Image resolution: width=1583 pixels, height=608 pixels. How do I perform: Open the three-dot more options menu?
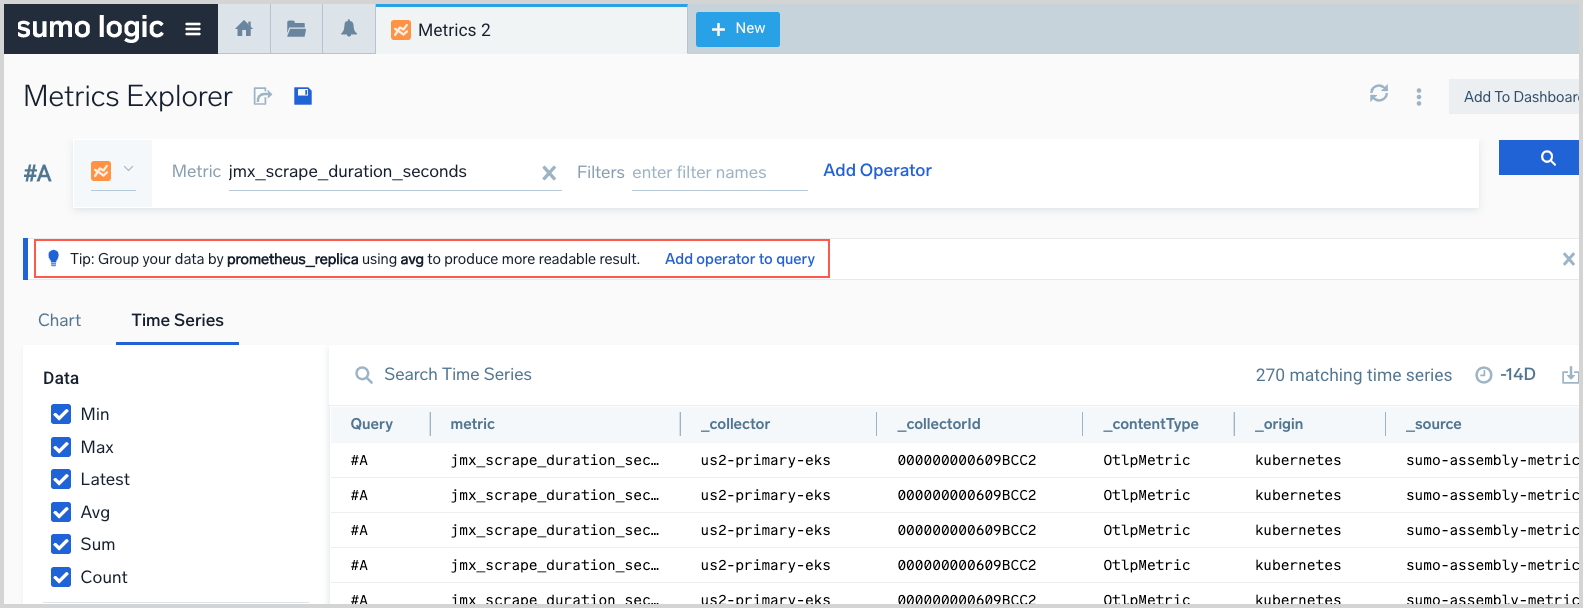click(x=1418, y=97)
